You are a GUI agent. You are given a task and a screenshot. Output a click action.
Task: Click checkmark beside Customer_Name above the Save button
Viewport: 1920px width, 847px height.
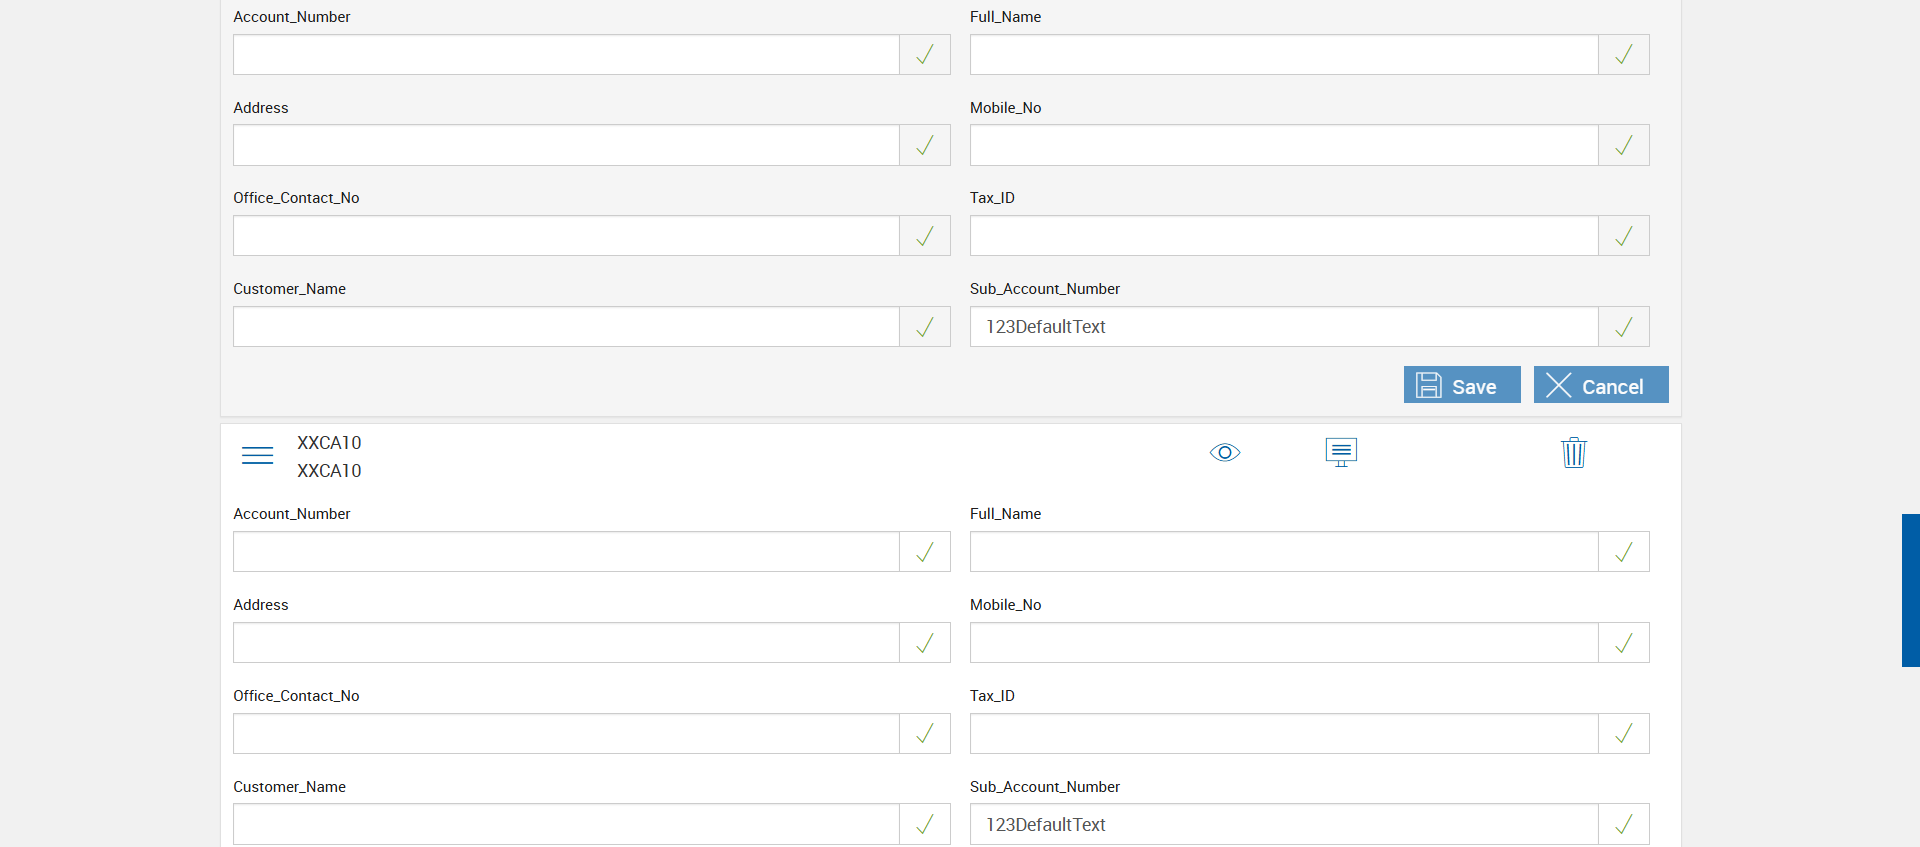924,327
